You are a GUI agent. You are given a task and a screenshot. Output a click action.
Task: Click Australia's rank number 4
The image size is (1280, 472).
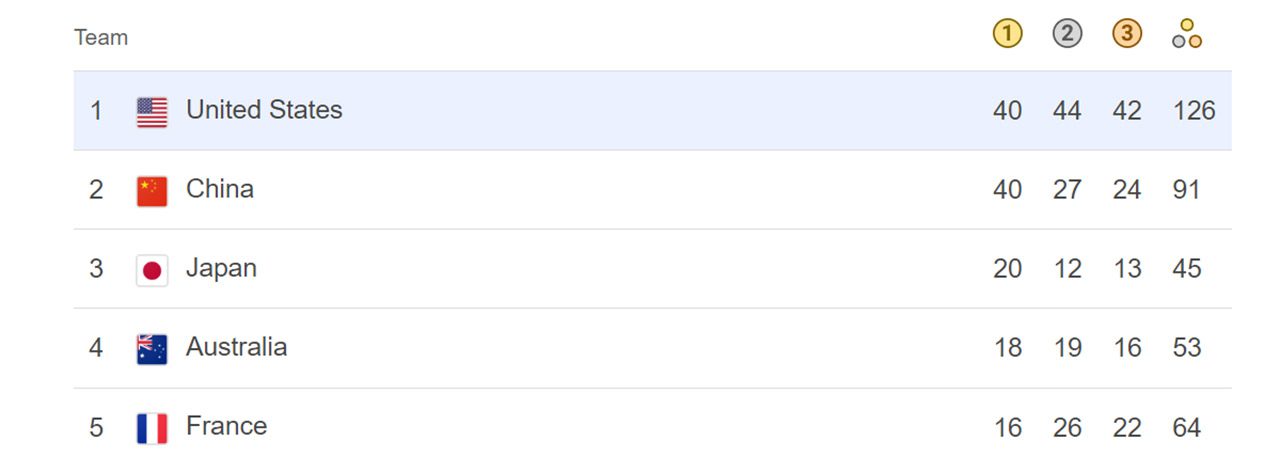tap(96, 348)
